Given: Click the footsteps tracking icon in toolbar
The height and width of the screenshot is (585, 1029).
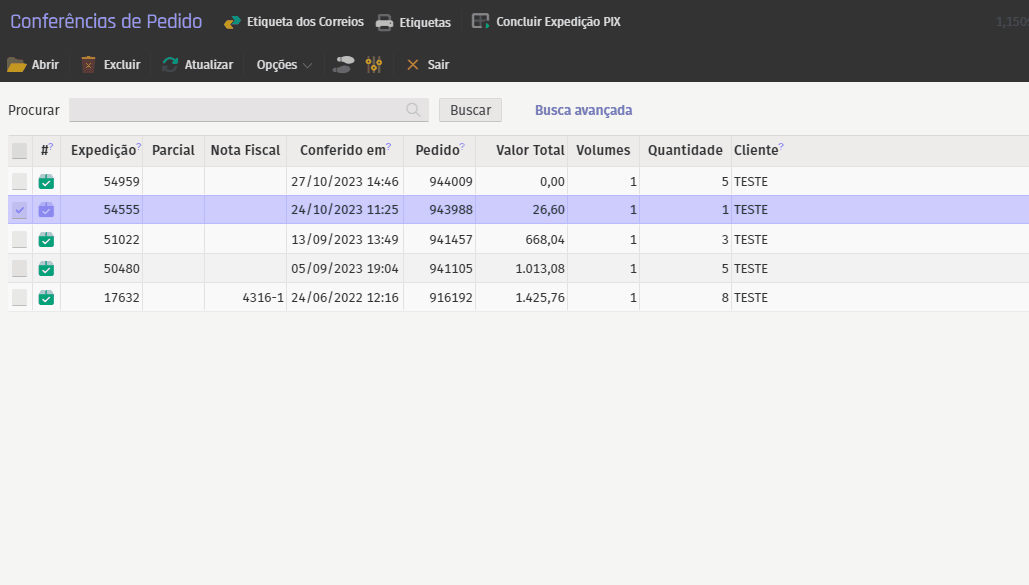Looking at the screenshot, I should [x=343, y=65].
